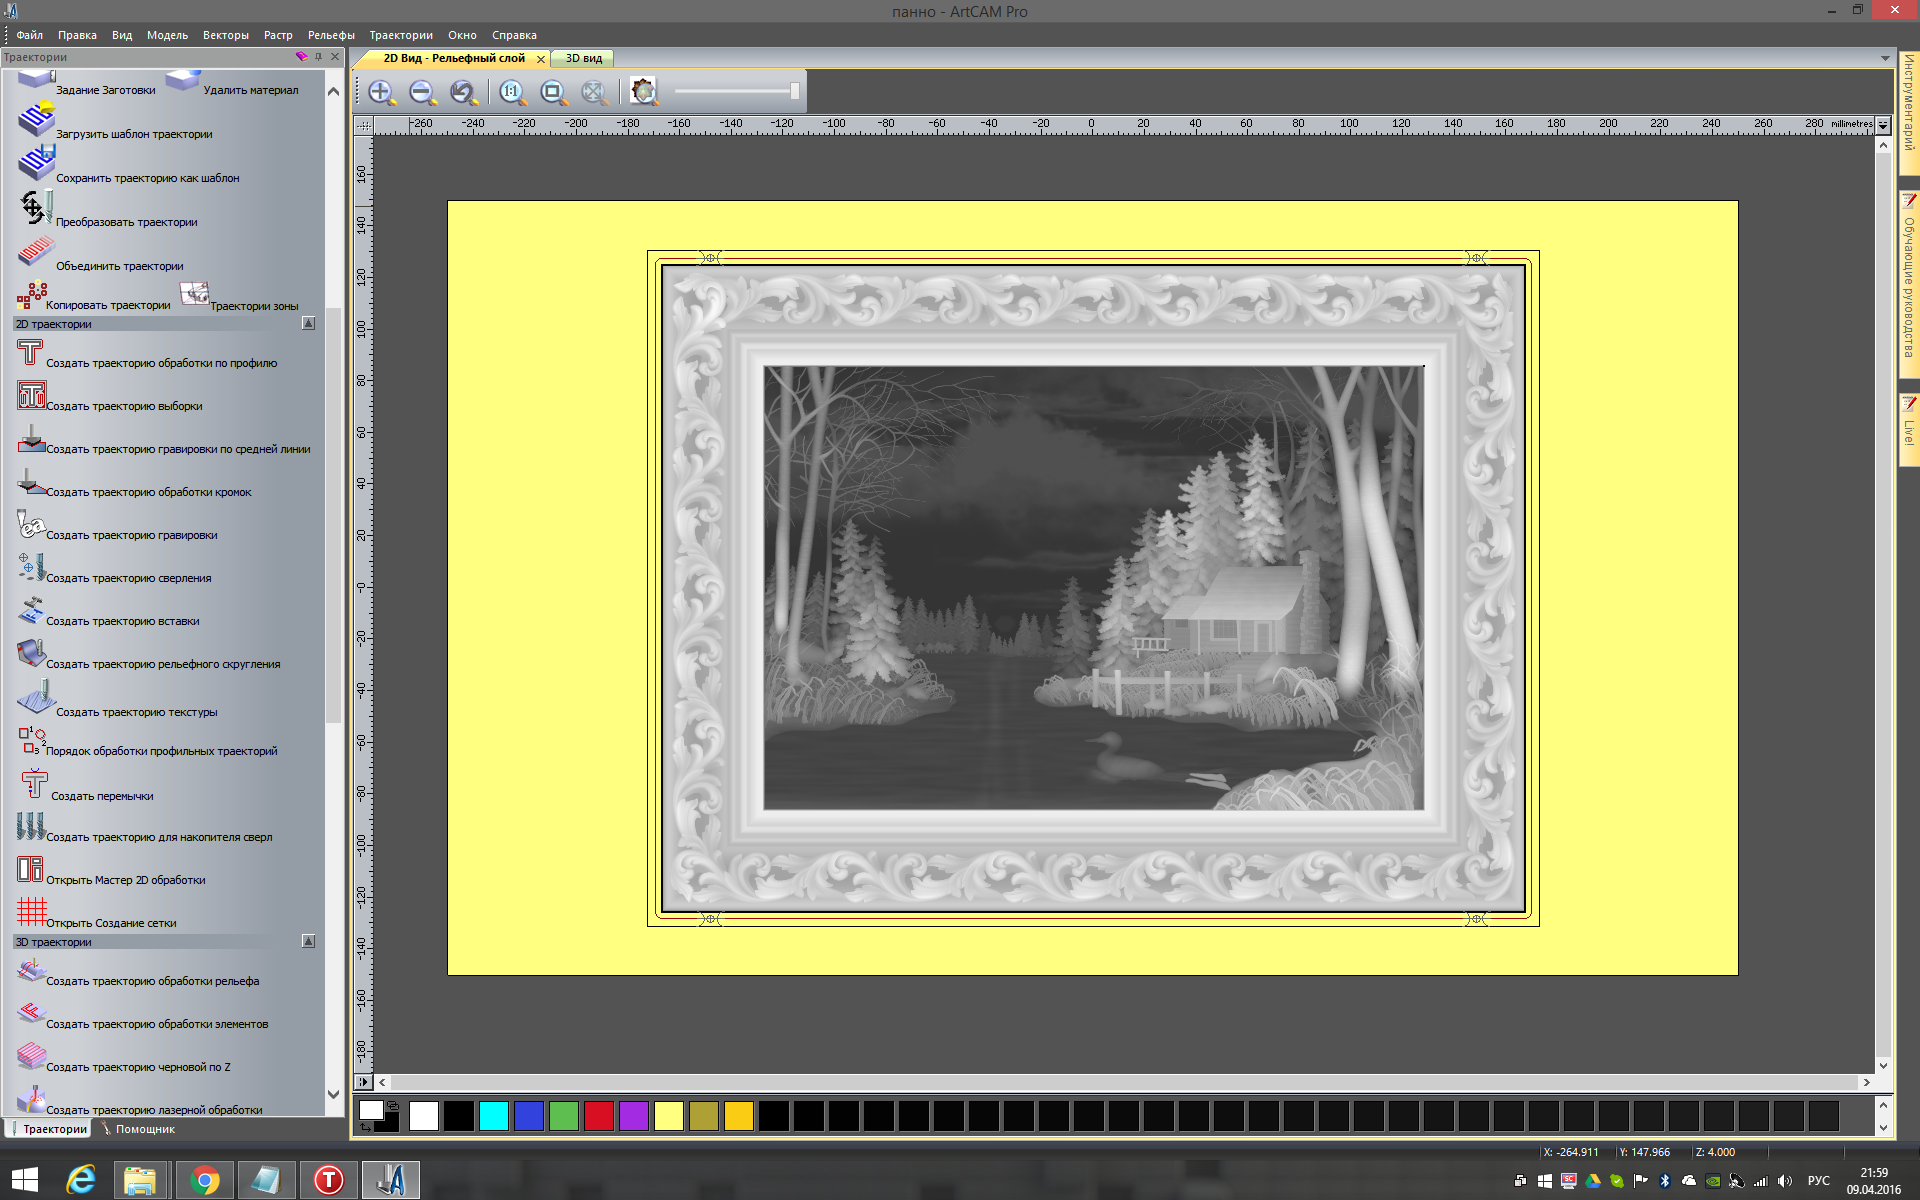This screenshot has height=1200, width=1920.
Task: Toggle relief preview in 2D view
Action: [x=644, y=92]
